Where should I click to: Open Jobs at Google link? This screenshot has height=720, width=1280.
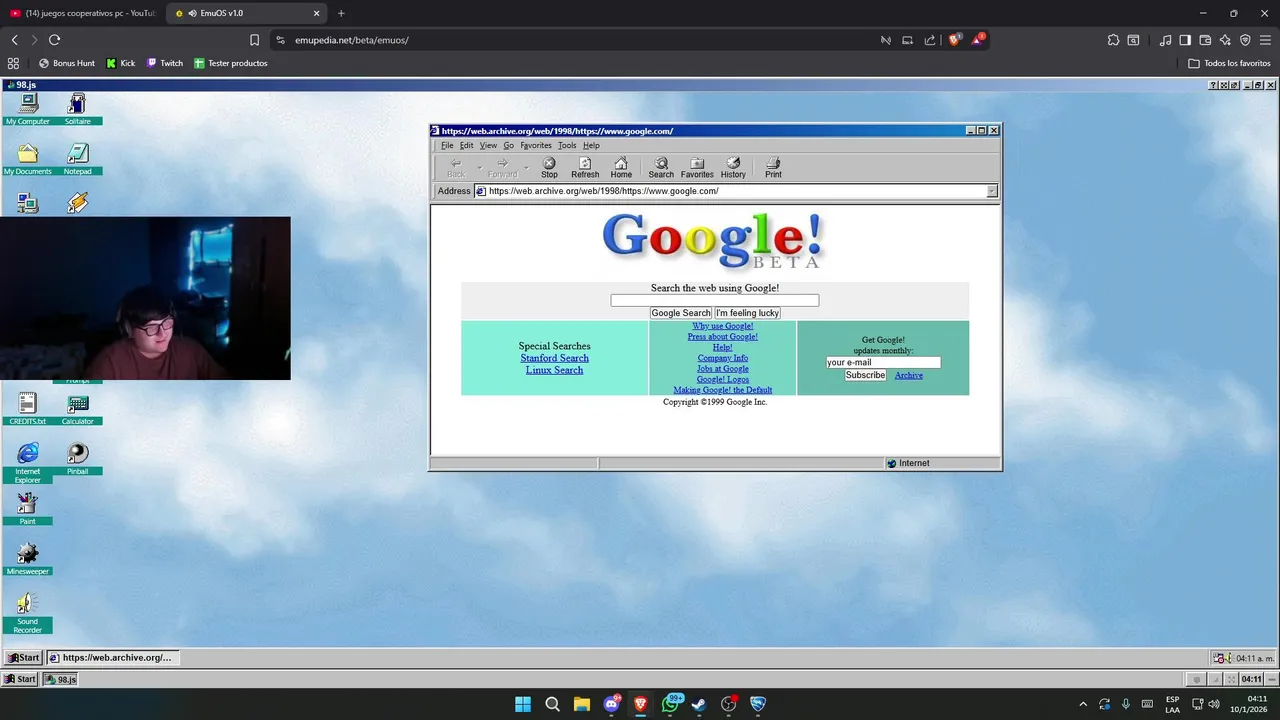click(x=722, y=369)
